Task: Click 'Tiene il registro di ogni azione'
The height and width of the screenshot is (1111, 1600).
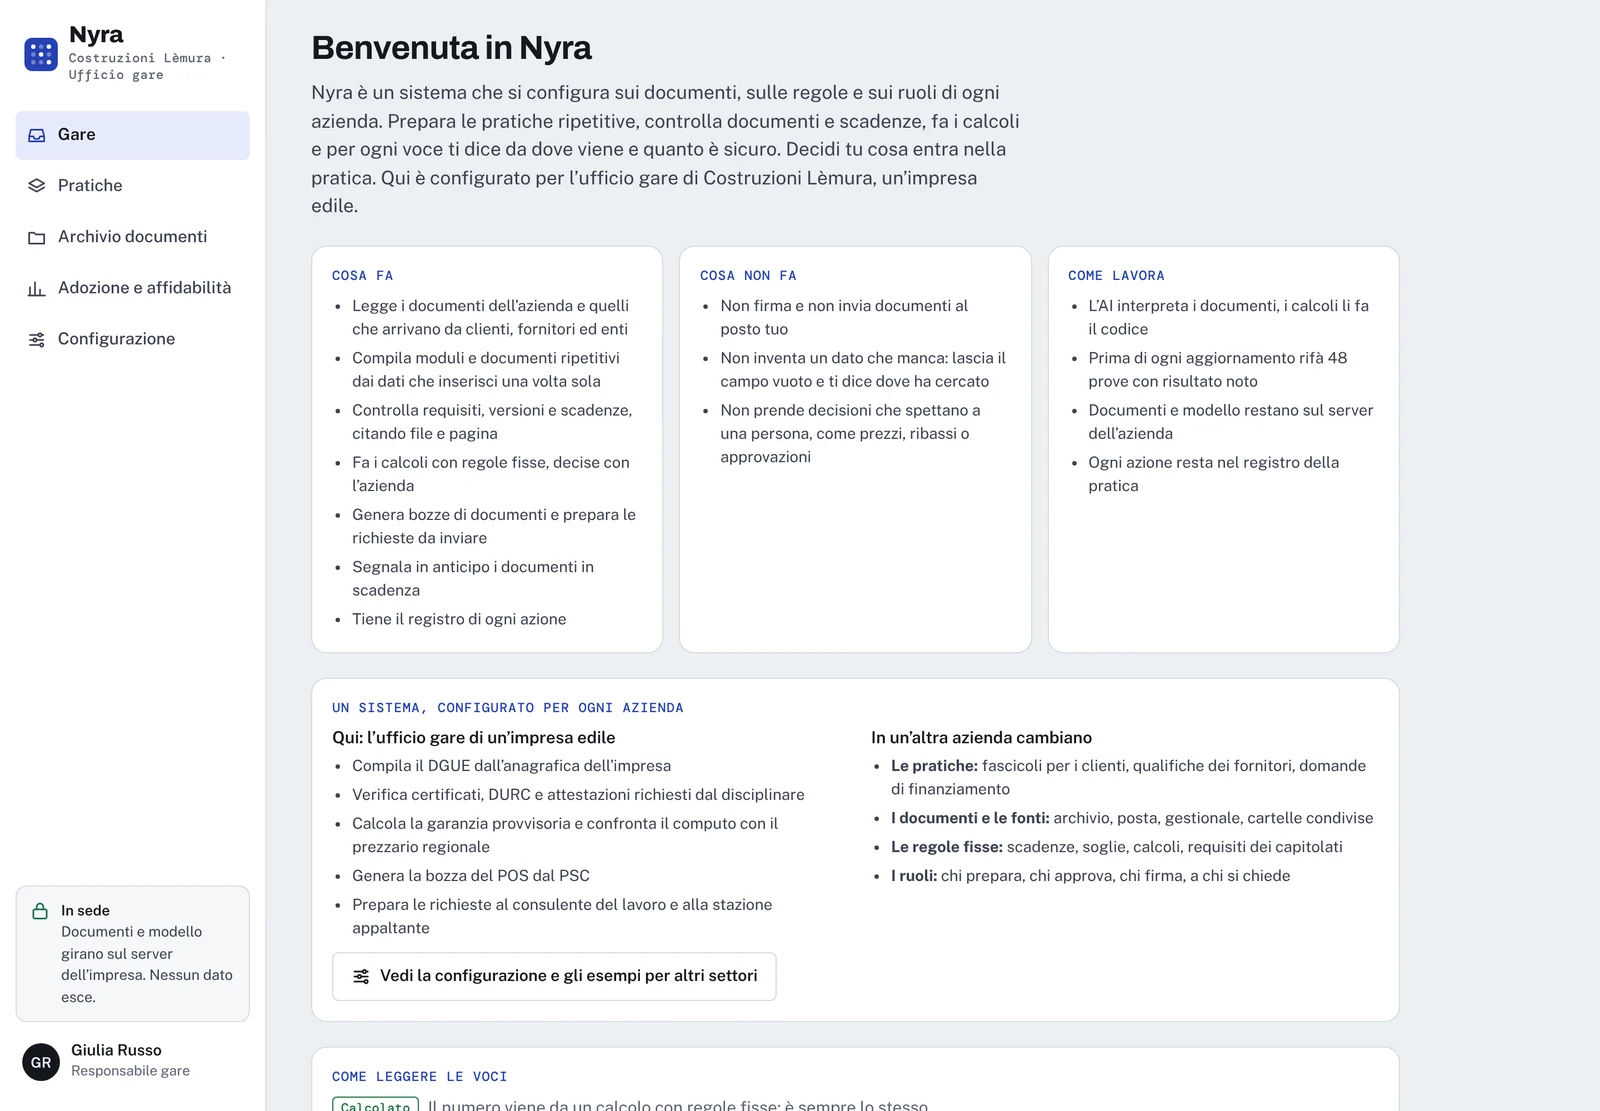Action: pyautogui.click(x=459, y=619)
